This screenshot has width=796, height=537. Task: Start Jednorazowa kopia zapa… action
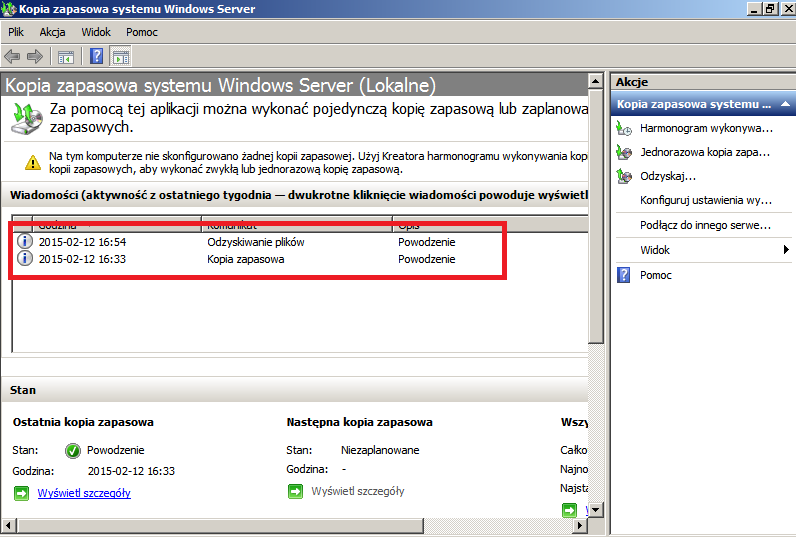705,152
